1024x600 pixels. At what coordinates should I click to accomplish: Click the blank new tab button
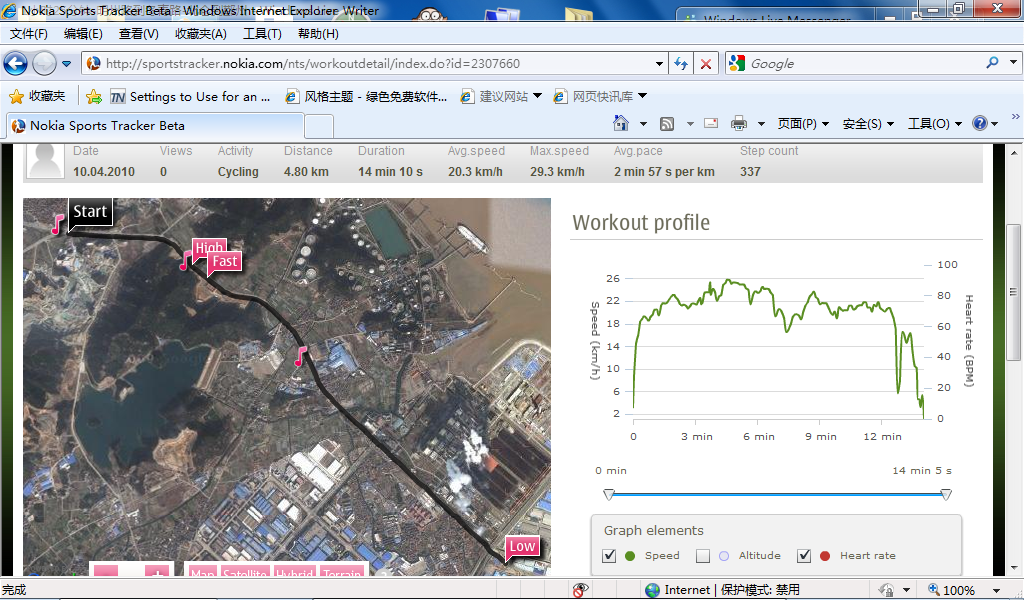319,126
